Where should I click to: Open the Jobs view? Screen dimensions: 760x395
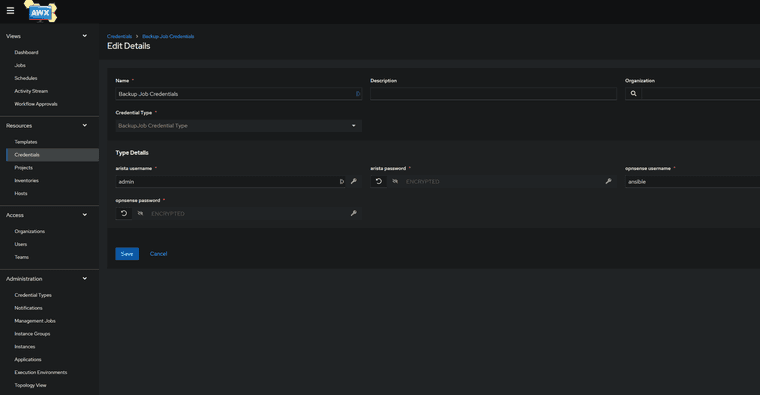click(x=20, y=65)
